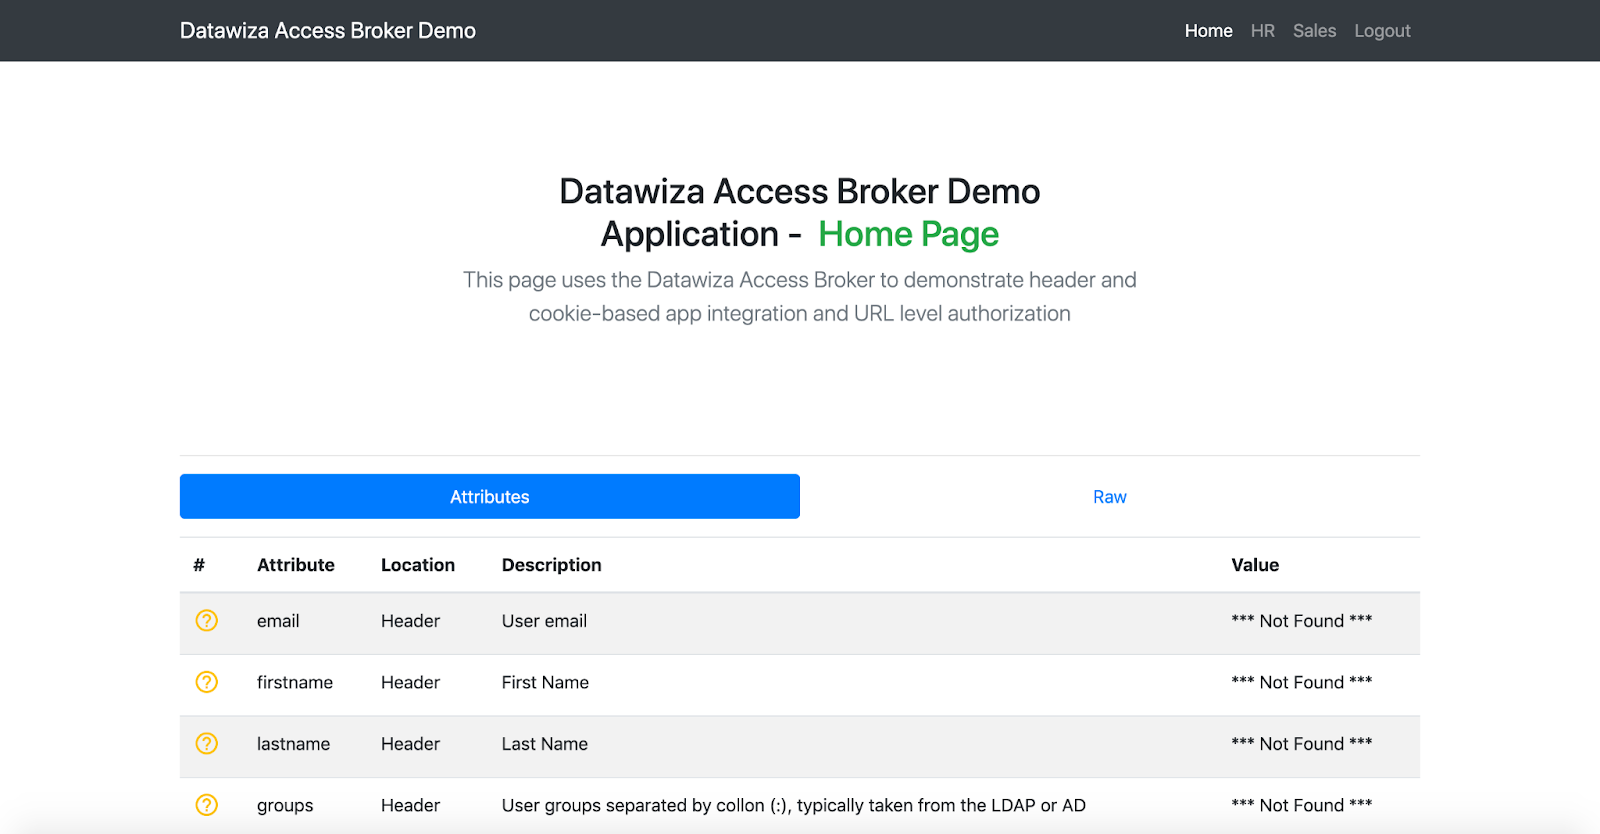This screenshot has width=1600, height=834.
Task: Click the 'User email' description
Action: tap(544, 621)
